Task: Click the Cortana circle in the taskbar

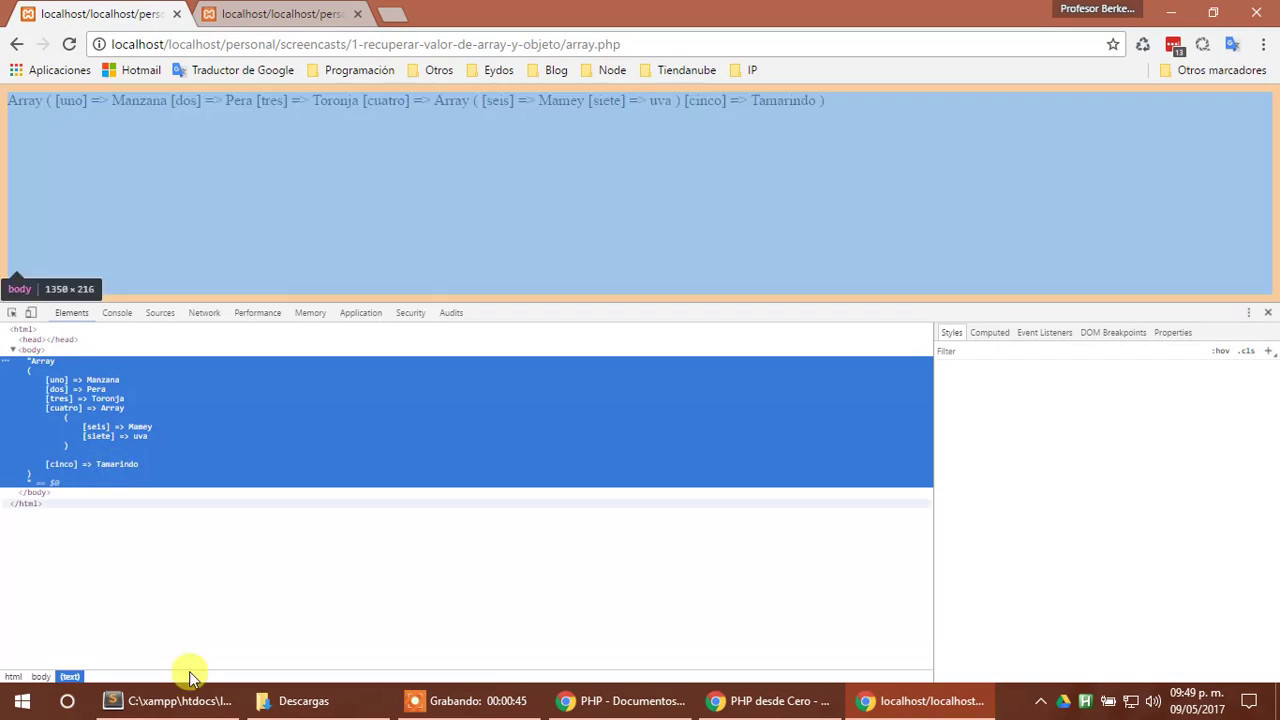Action: [x=67, y=701]
